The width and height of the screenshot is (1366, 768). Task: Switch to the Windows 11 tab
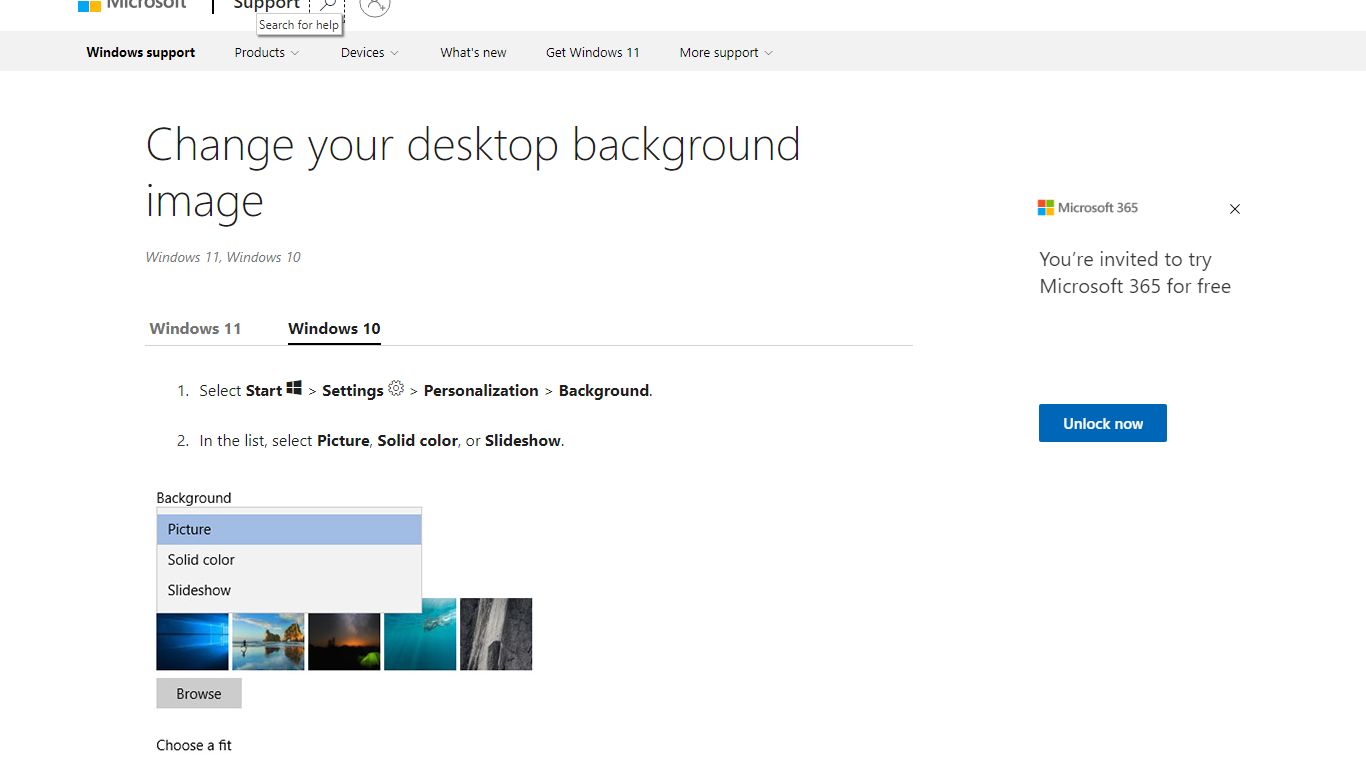pos(195,328)
